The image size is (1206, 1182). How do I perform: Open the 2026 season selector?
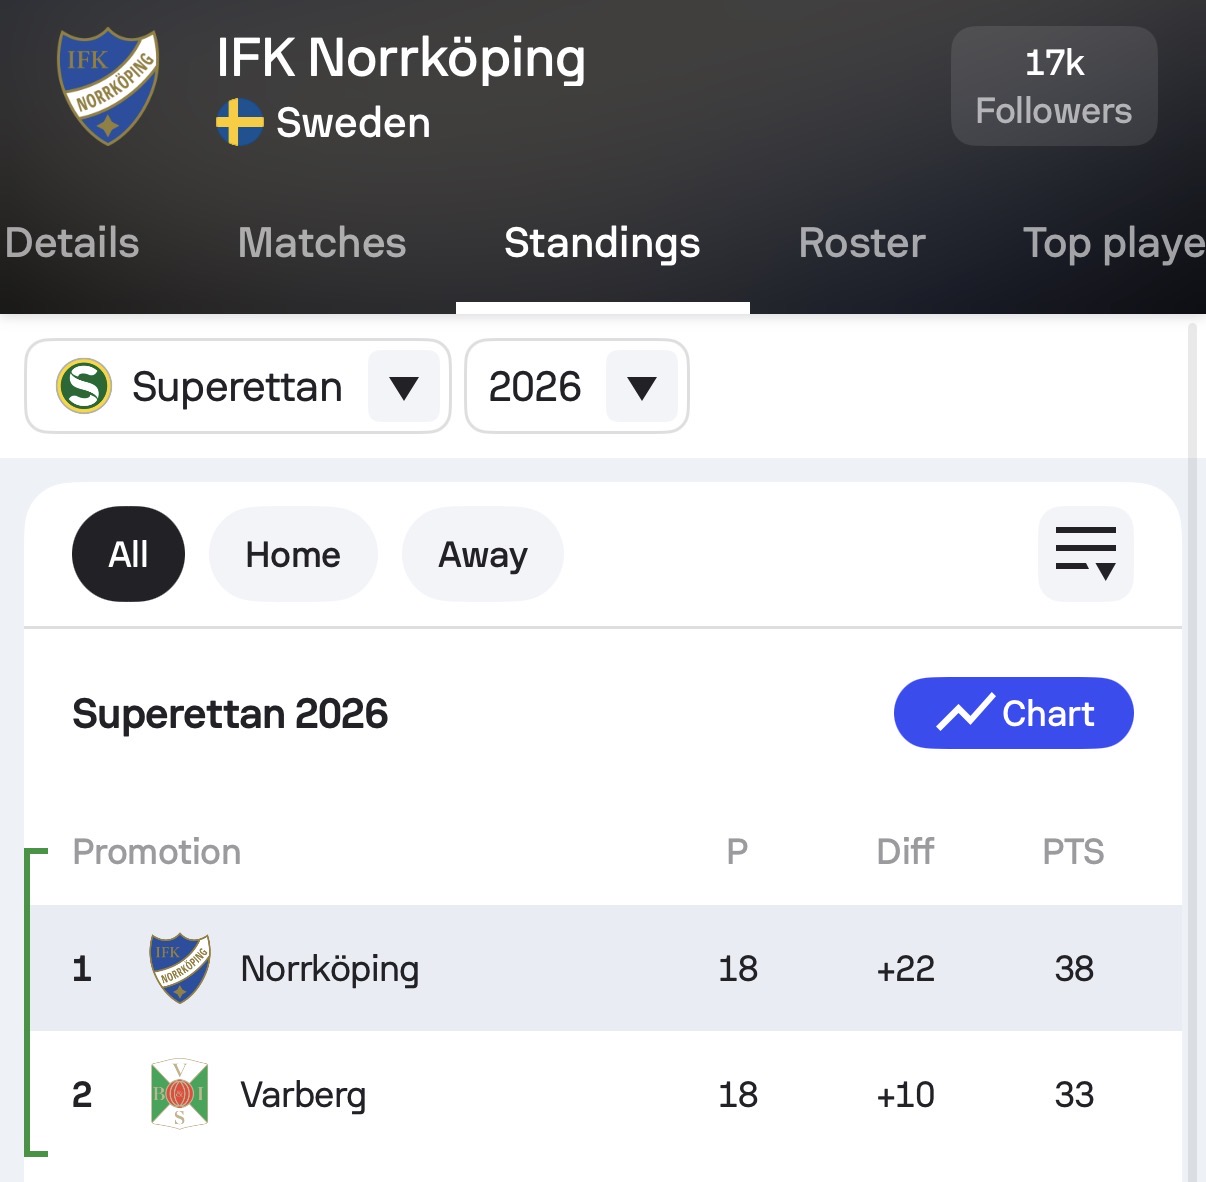point(577,386)
